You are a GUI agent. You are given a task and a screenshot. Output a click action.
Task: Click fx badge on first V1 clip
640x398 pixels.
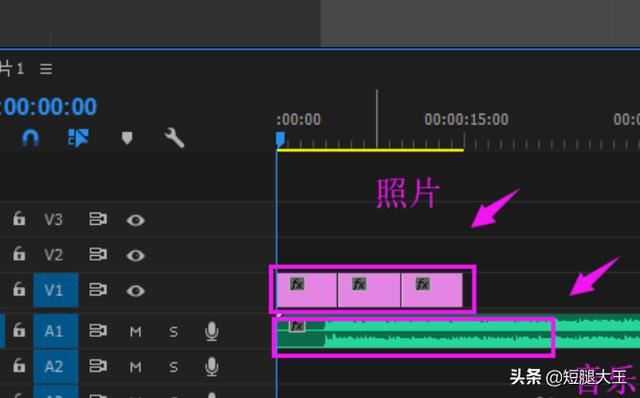(x=297, y=284)
